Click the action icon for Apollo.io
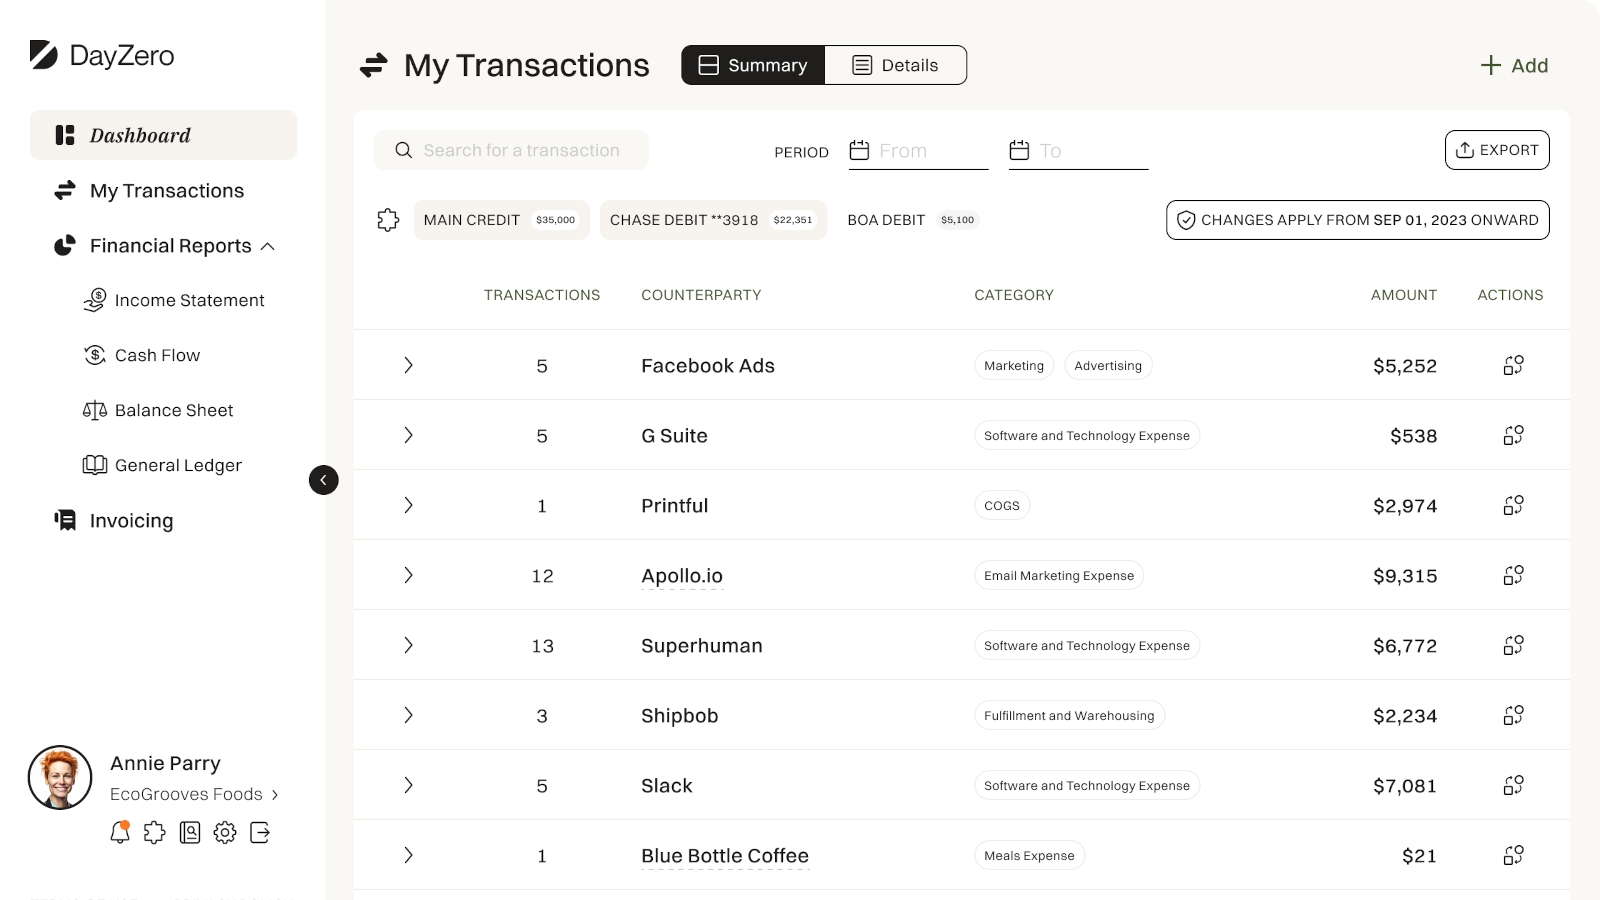Screen dimensions: 1600x900 (1513, 575)
